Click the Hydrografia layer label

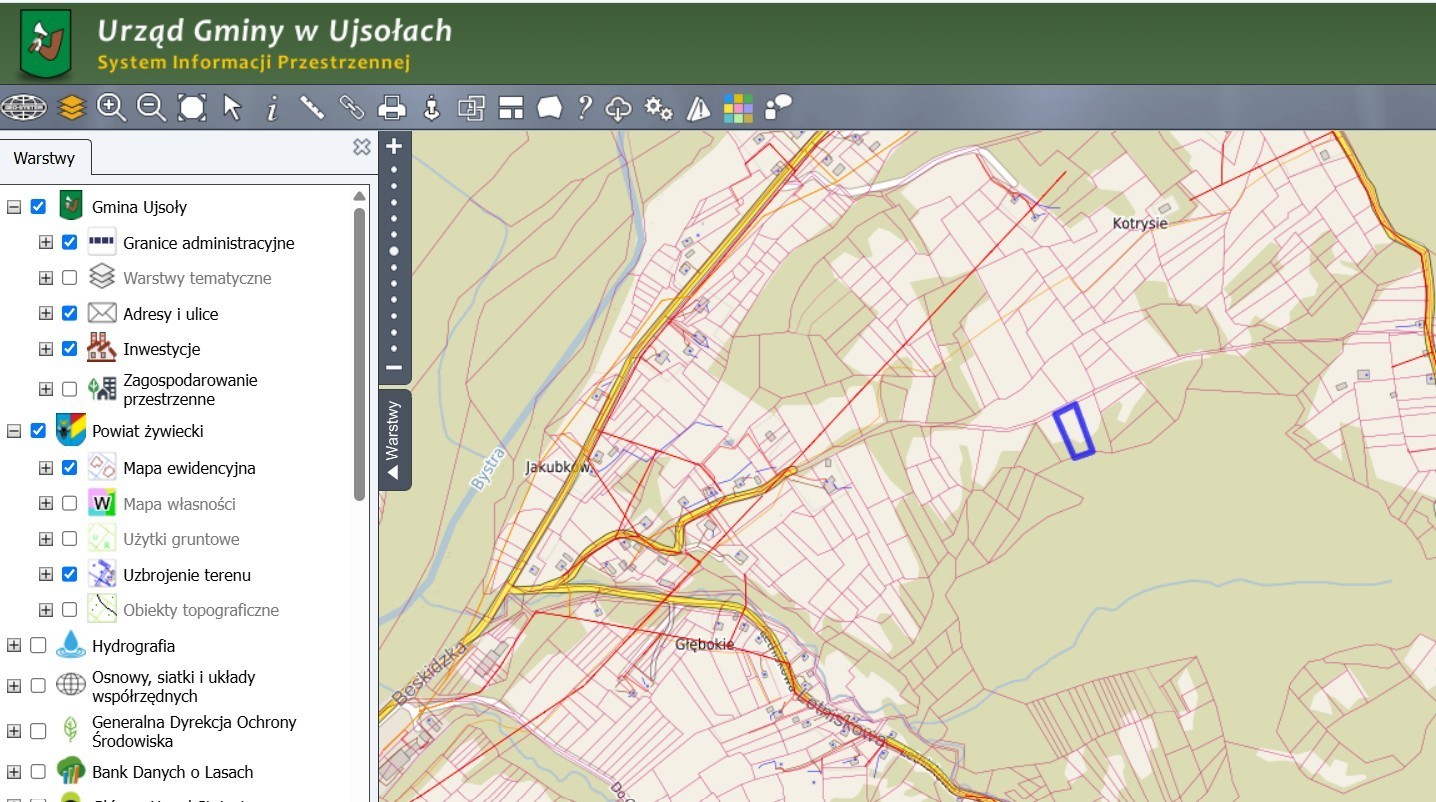click(x=133, y=646)
